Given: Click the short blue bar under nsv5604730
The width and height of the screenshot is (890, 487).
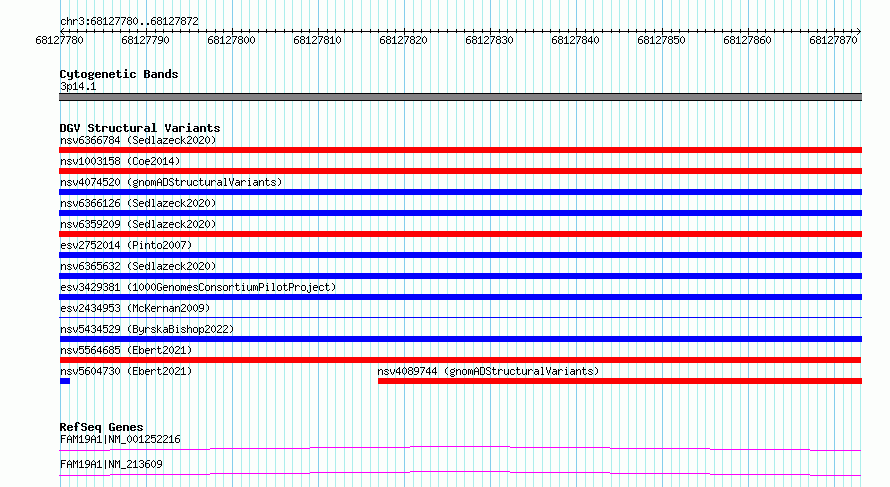Looking at the screenshot, I should click(65, 381).
